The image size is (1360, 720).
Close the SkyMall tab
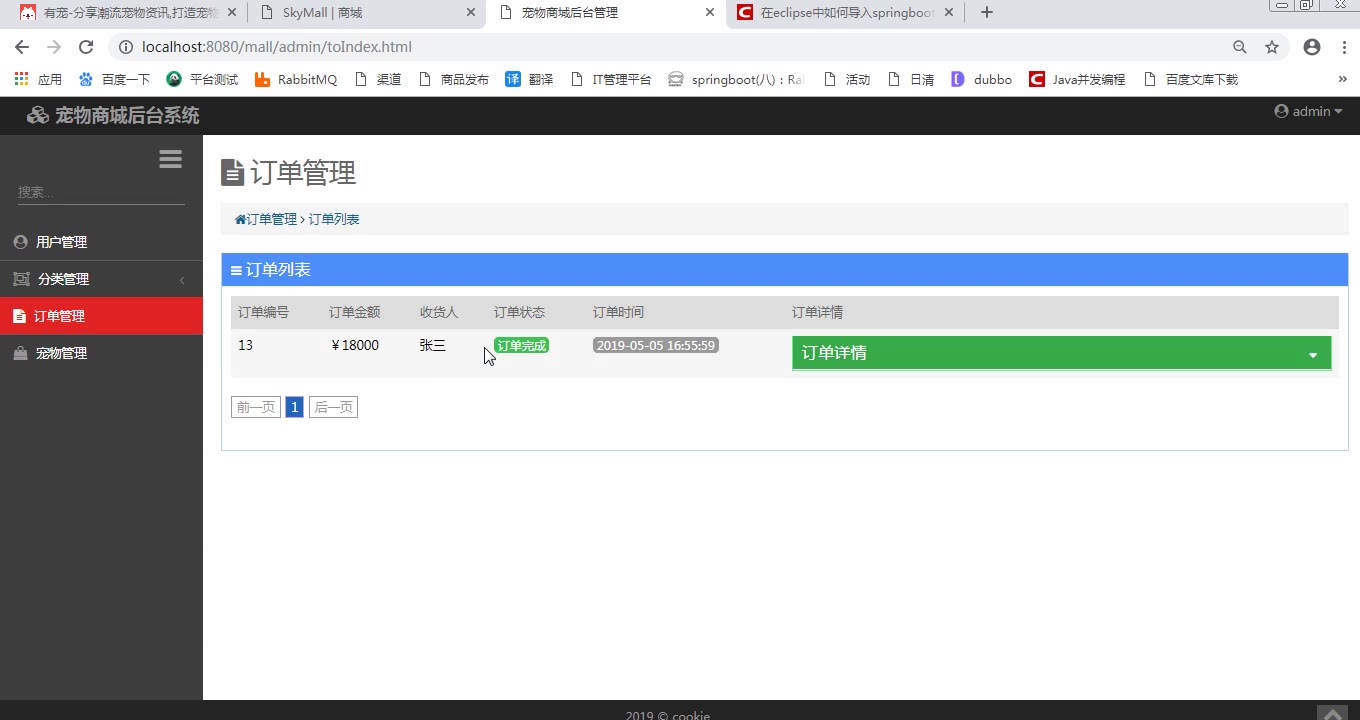point(471,13)
